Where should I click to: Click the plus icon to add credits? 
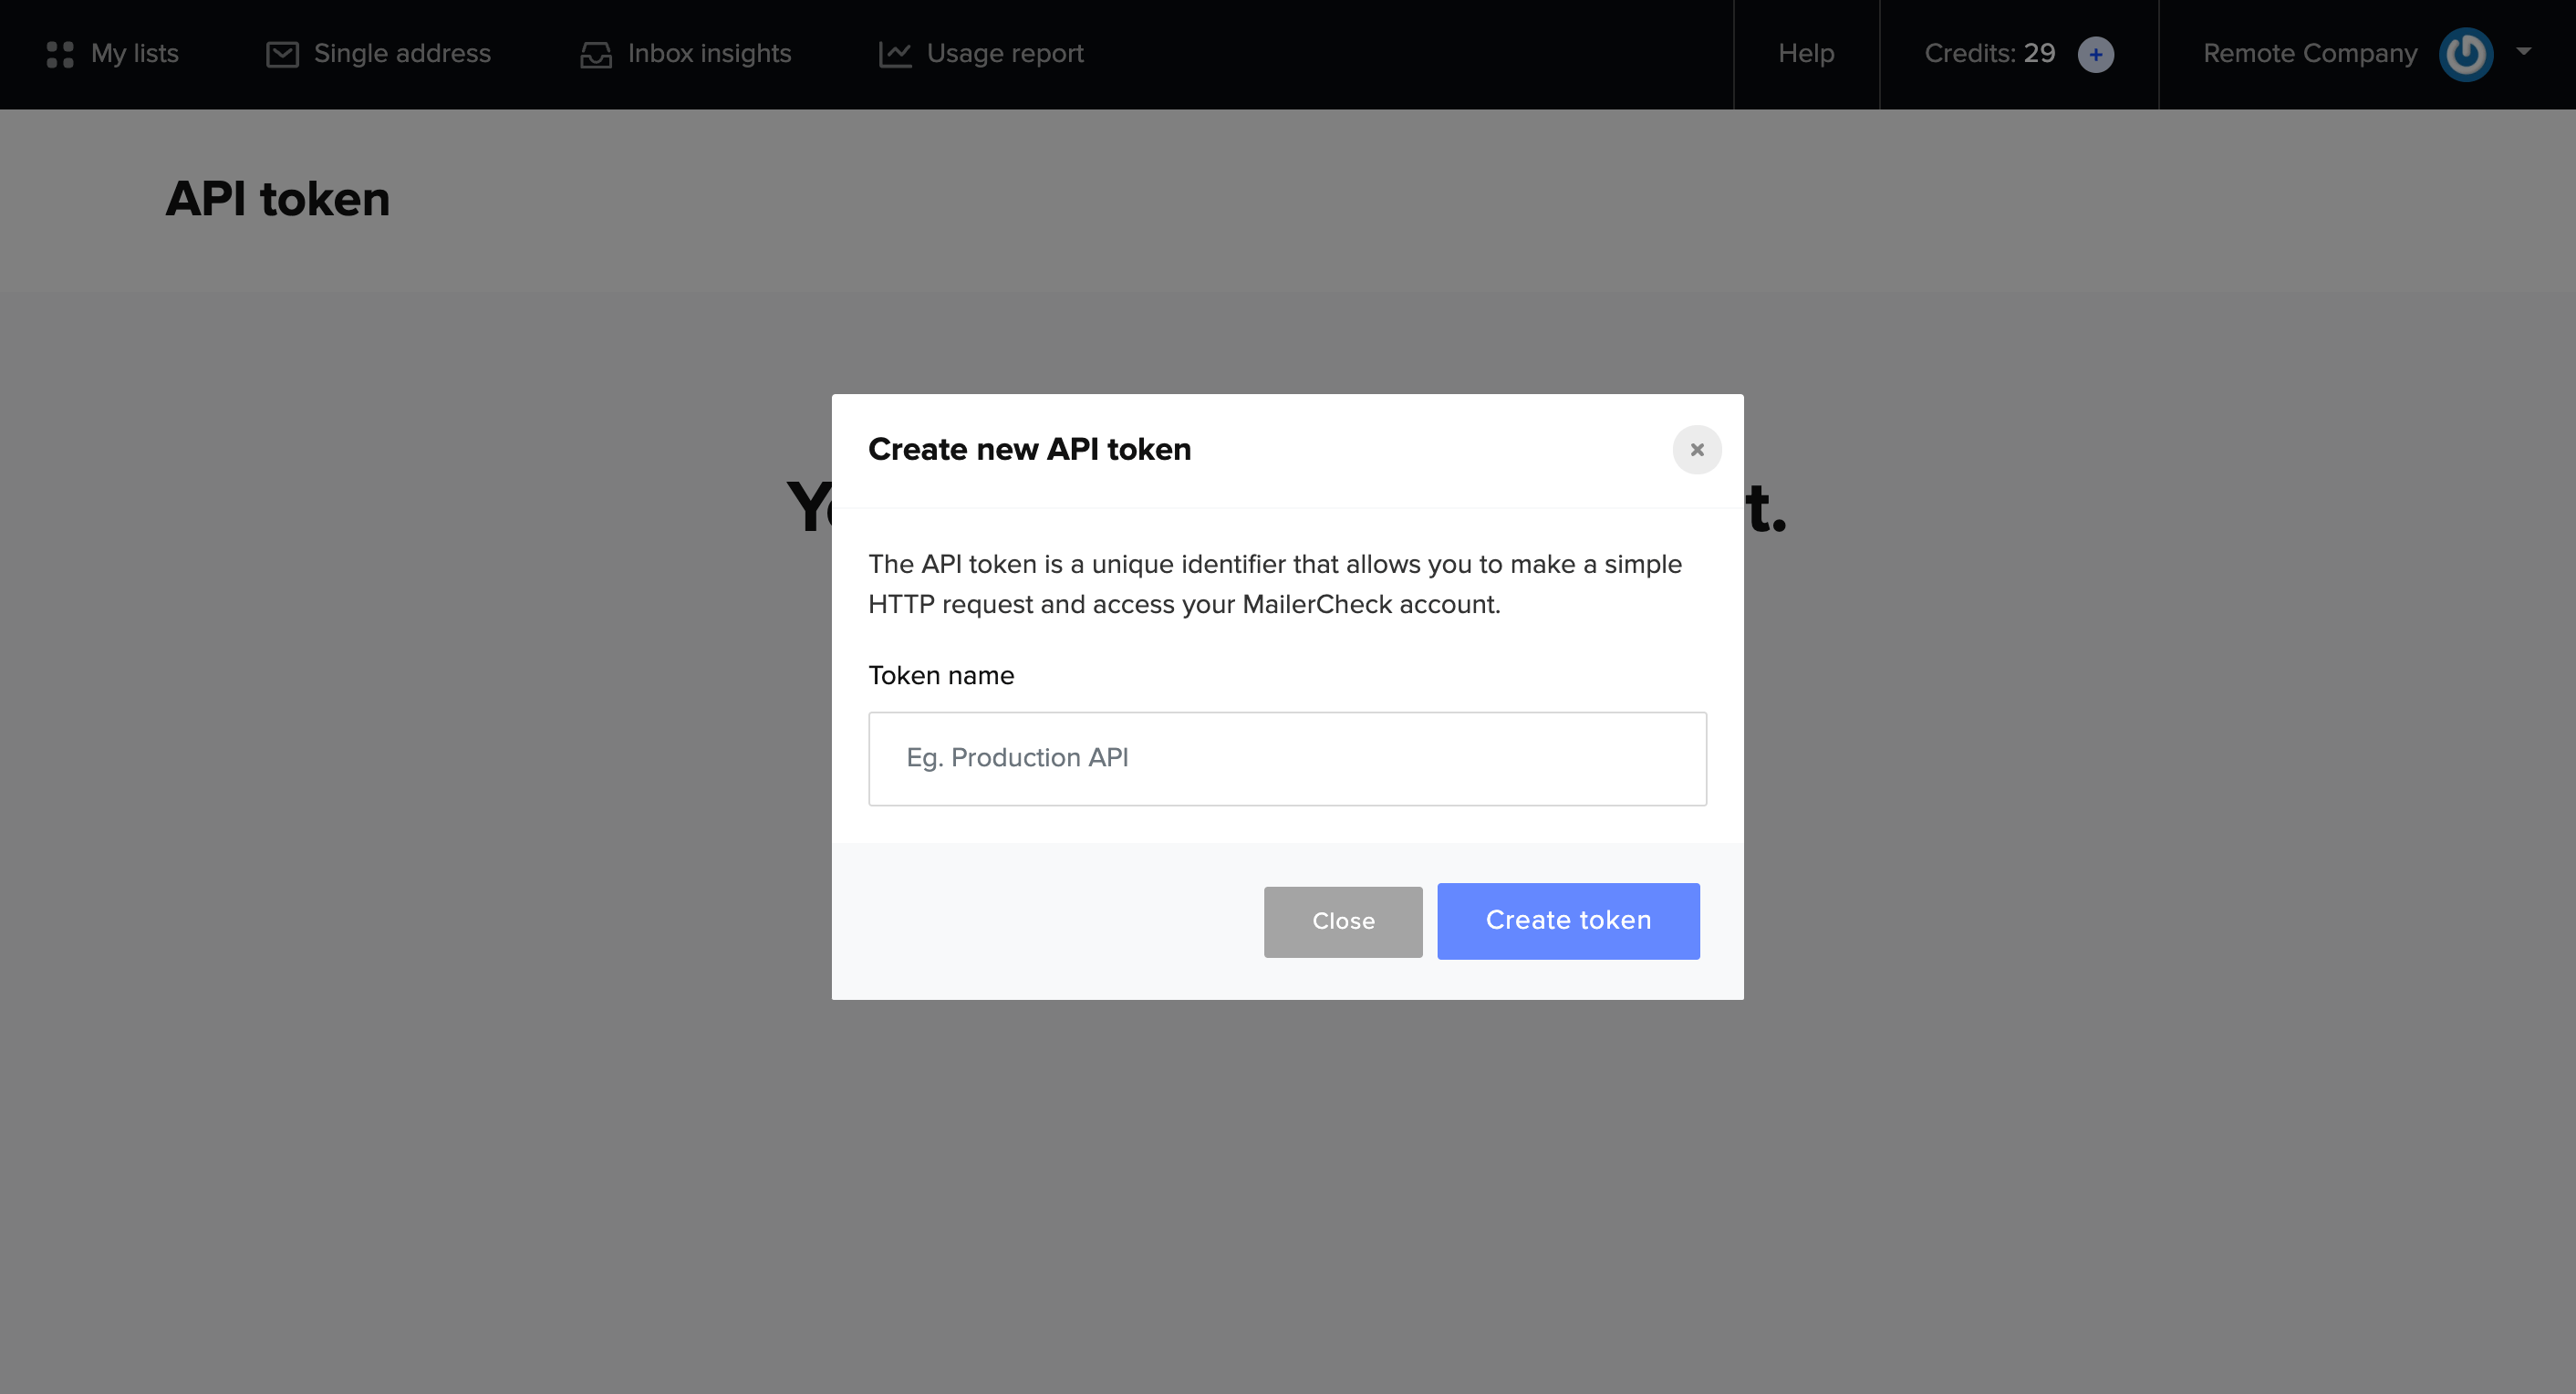[x=2095, y=54]
